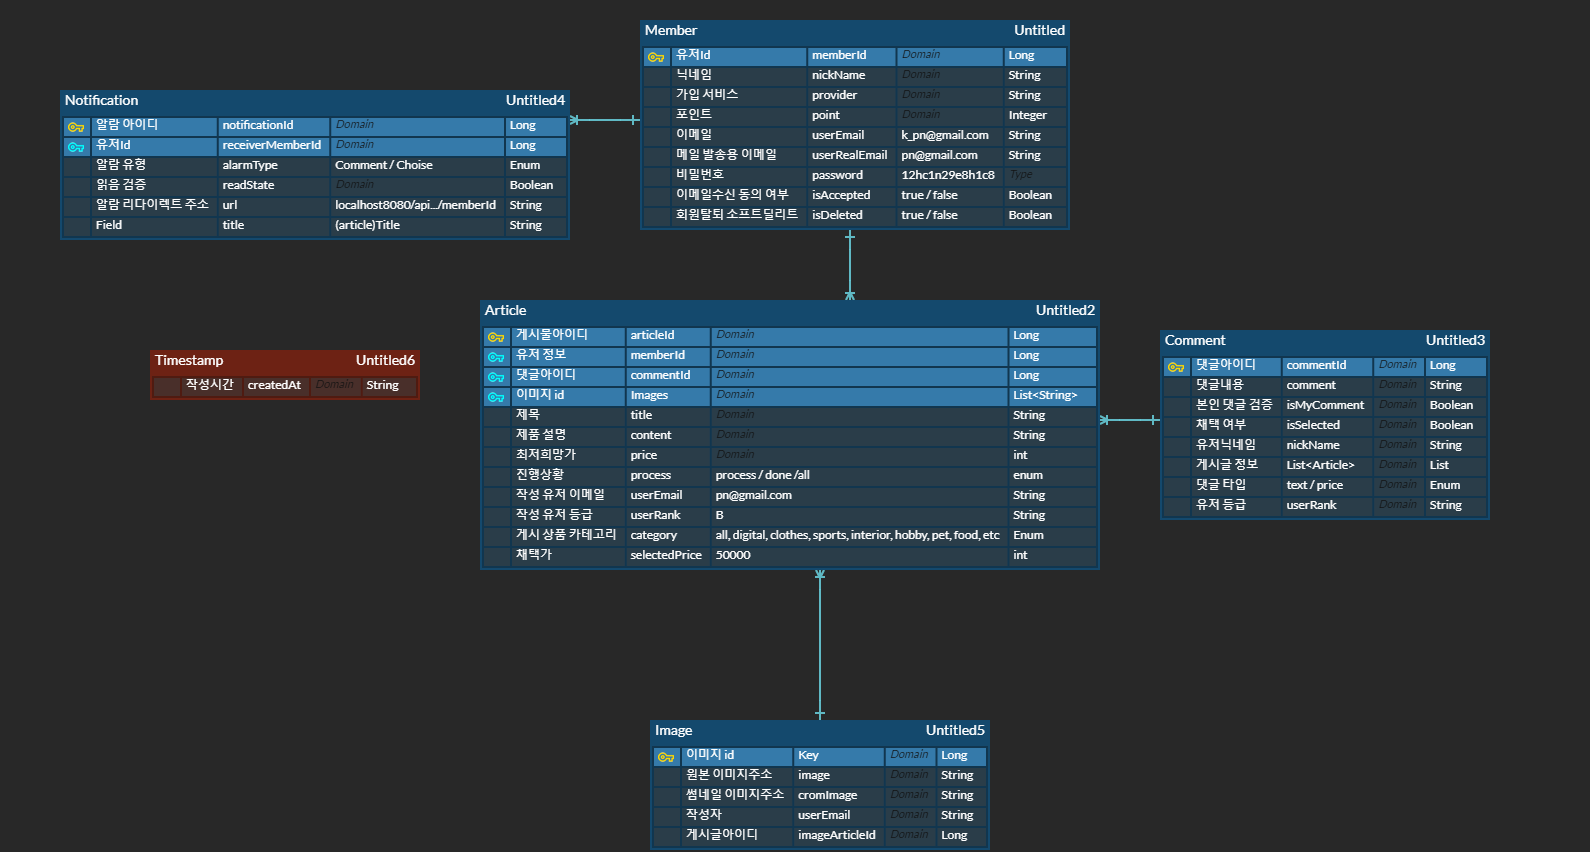Select the primary key icon in articleId row

point(496,337)
